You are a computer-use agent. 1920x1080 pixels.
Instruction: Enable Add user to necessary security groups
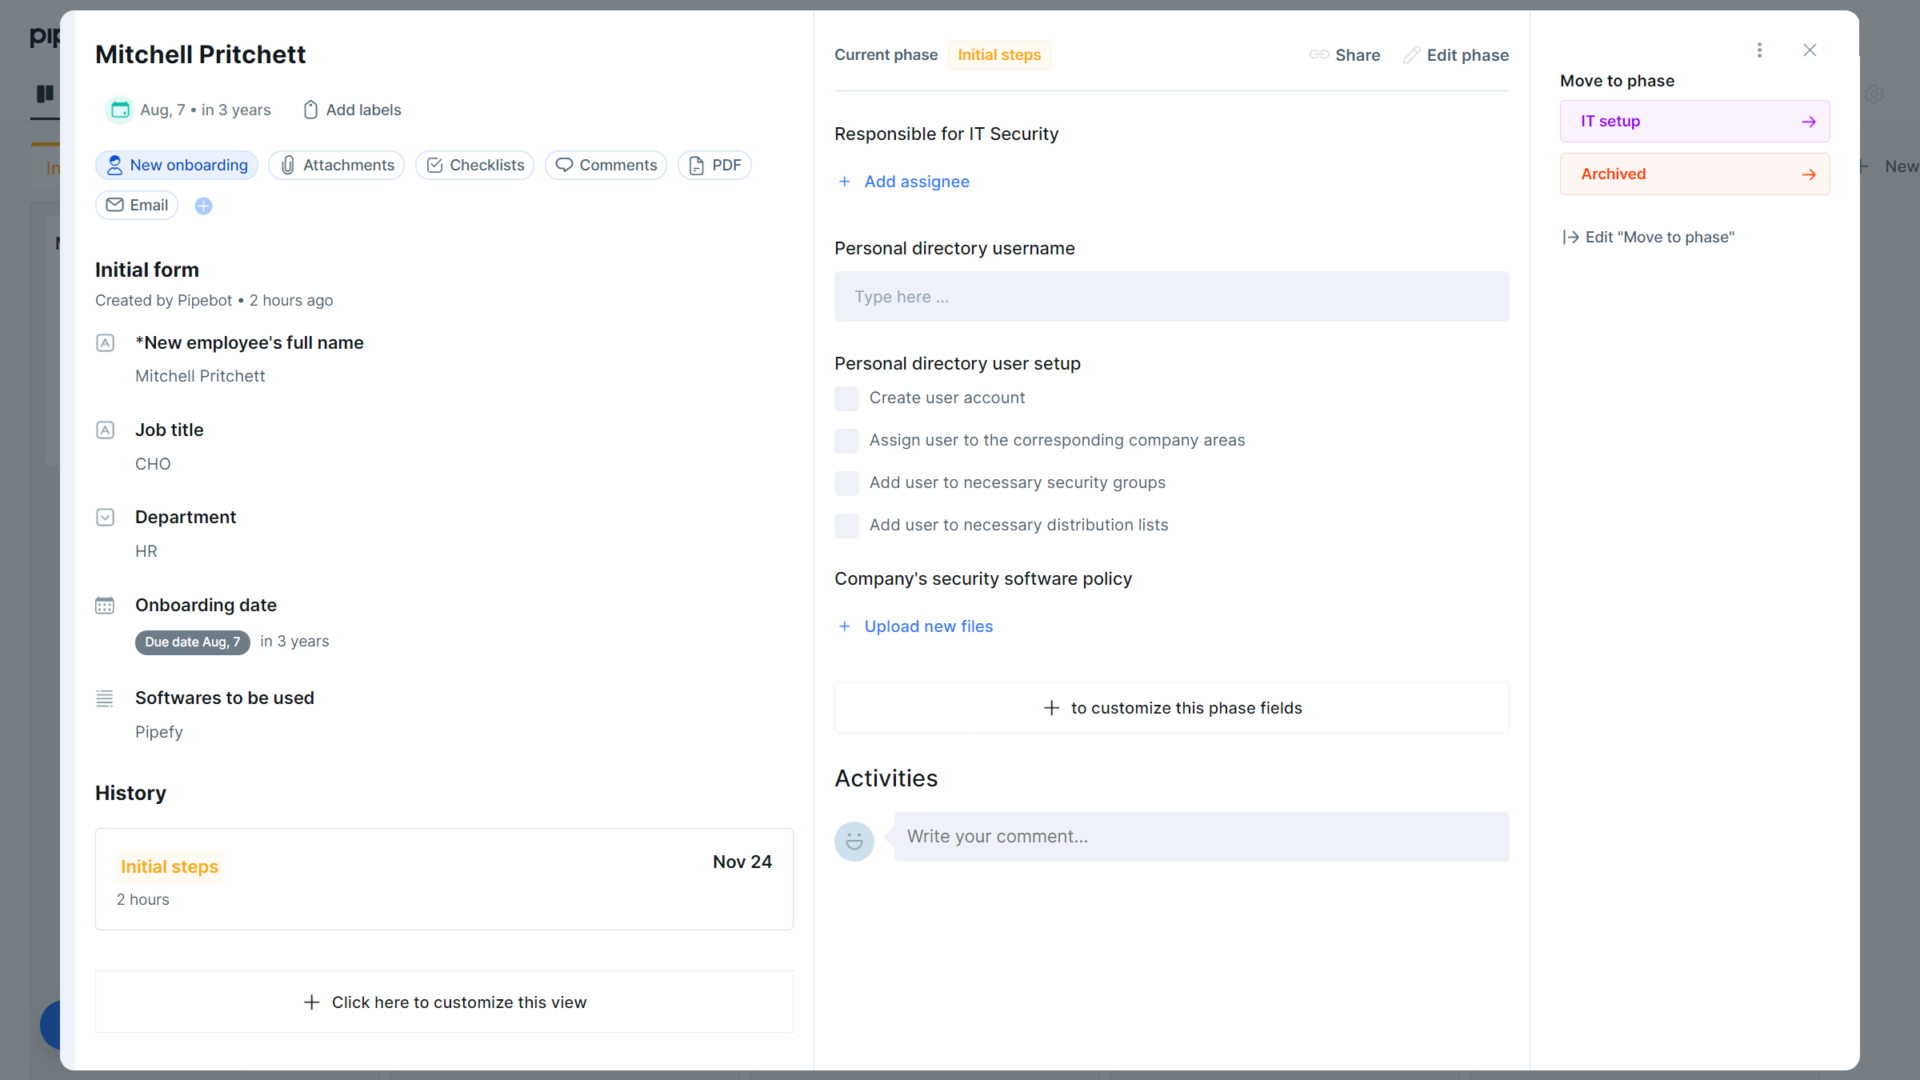[846, 483]
